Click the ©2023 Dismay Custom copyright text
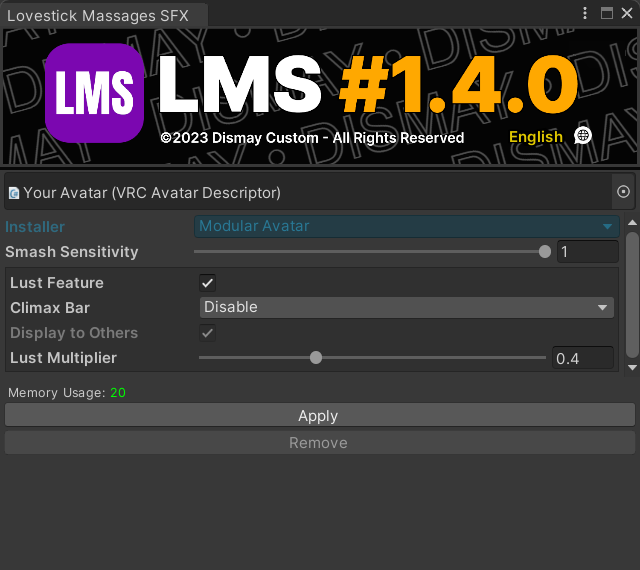 (312, 138)
